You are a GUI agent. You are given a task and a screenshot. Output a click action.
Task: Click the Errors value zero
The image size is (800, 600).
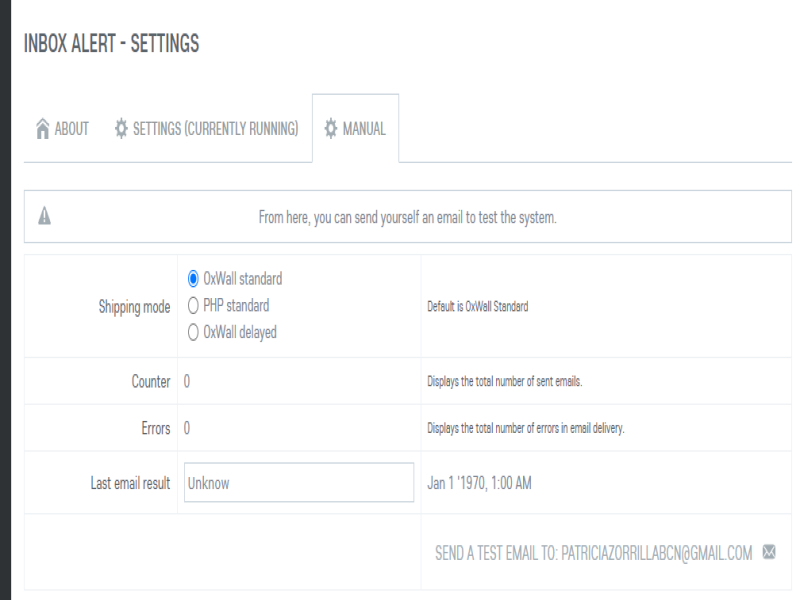coord(187,428)
